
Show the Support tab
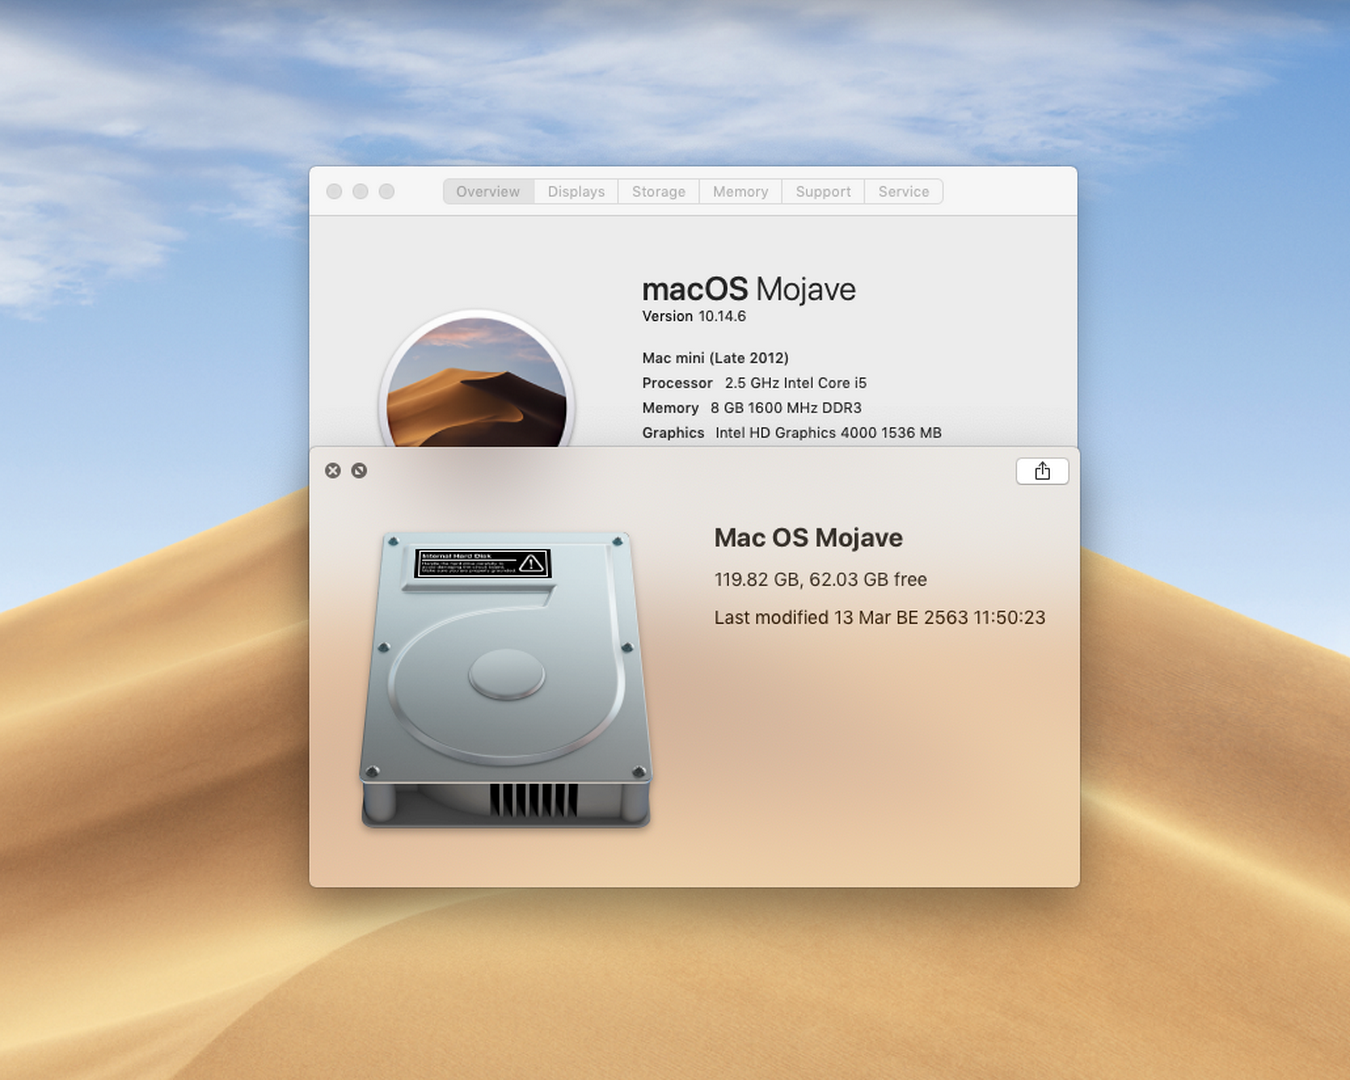823,192
